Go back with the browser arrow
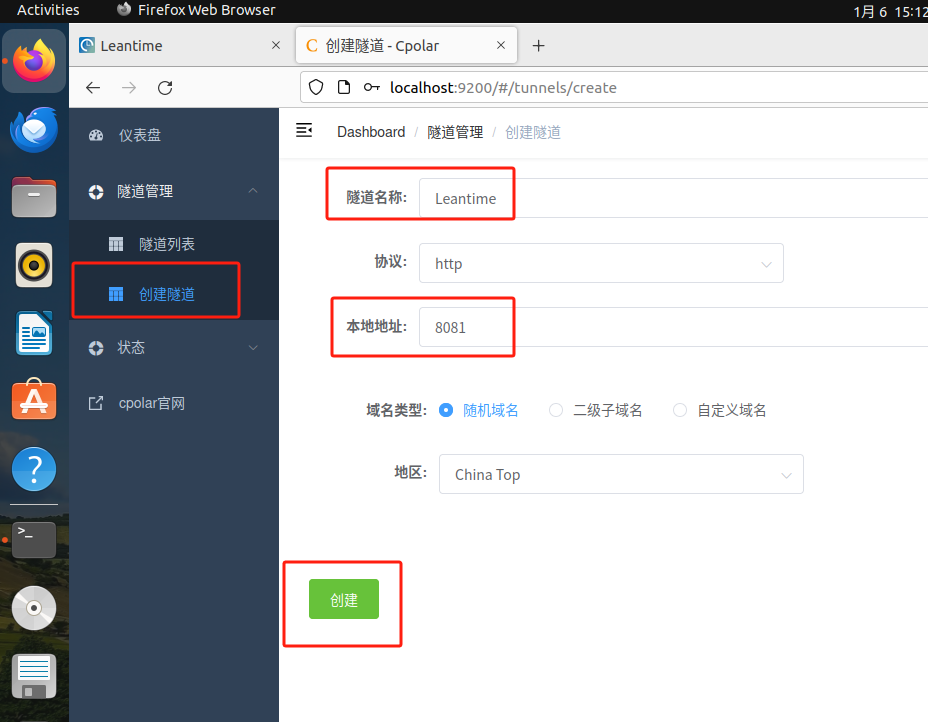928x722 pixels. coord(93,88)
